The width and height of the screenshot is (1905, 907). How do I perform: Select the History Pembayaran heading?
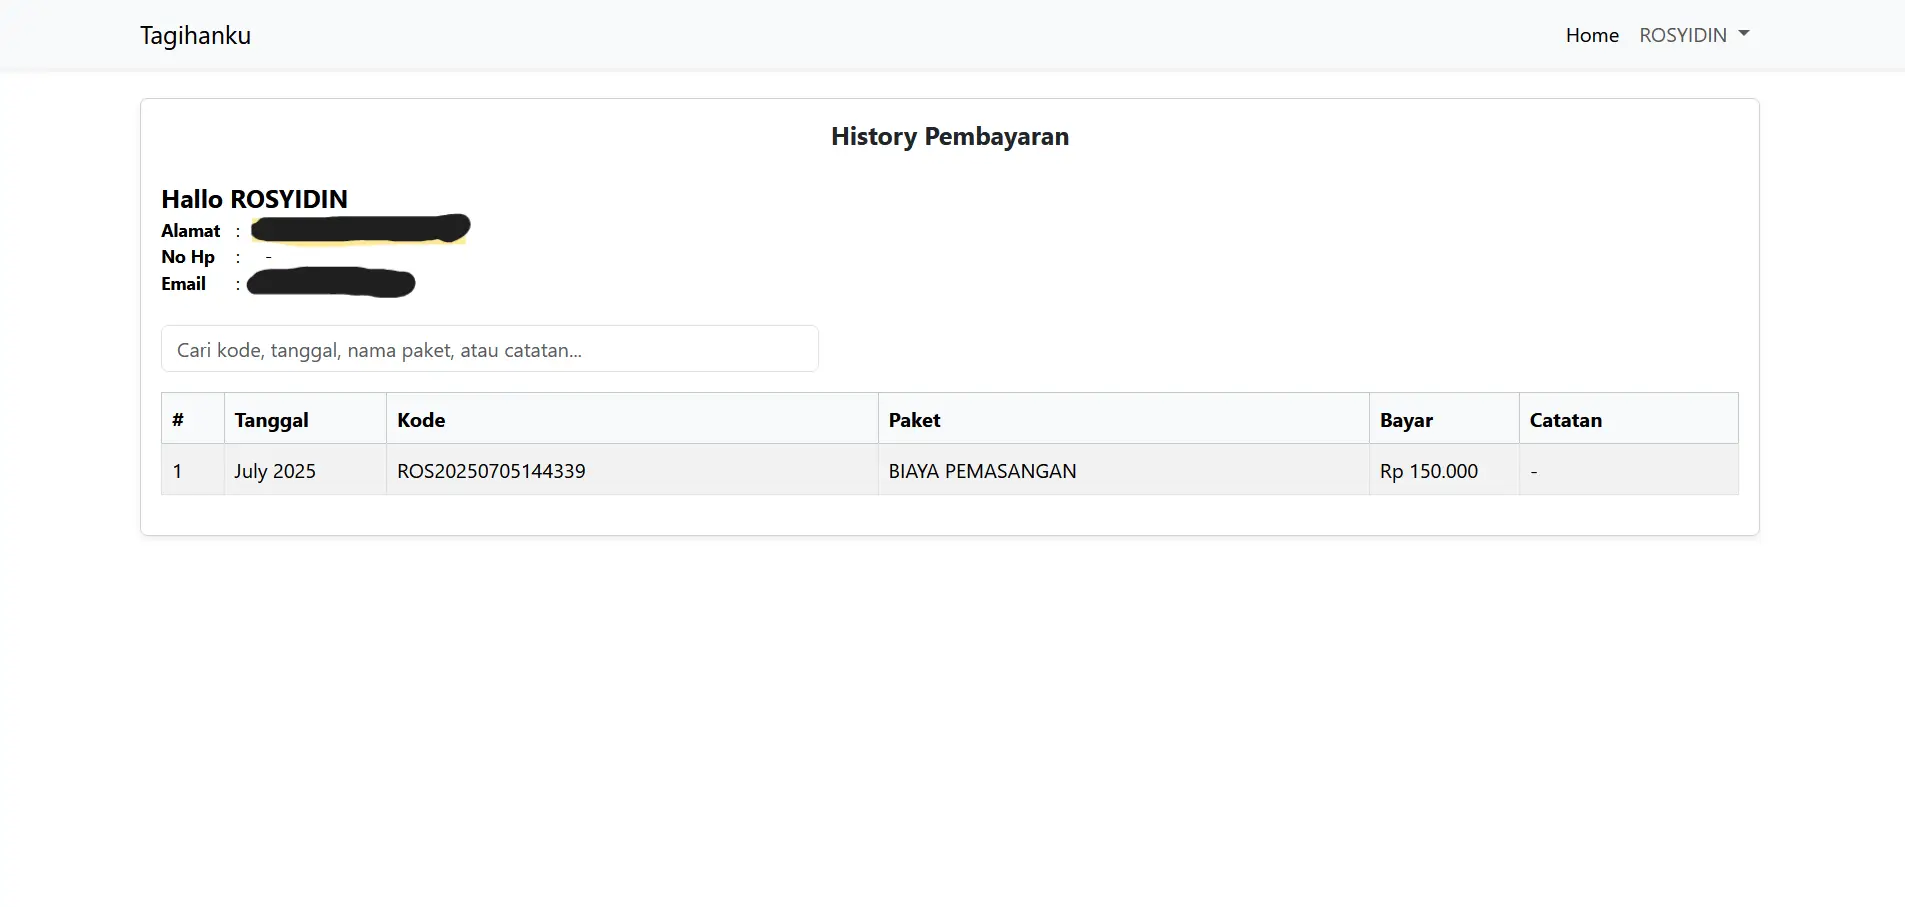coord(950,137)
